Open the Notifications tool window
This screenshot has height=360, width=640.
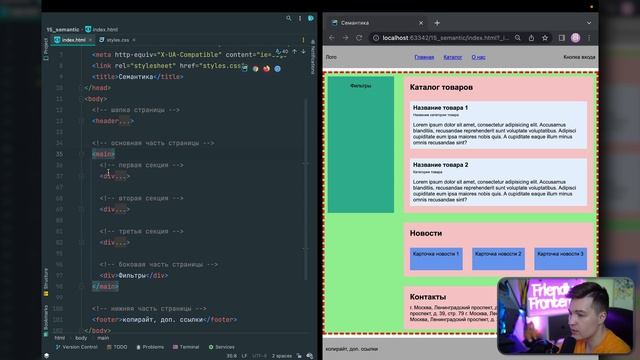[313, 57]
